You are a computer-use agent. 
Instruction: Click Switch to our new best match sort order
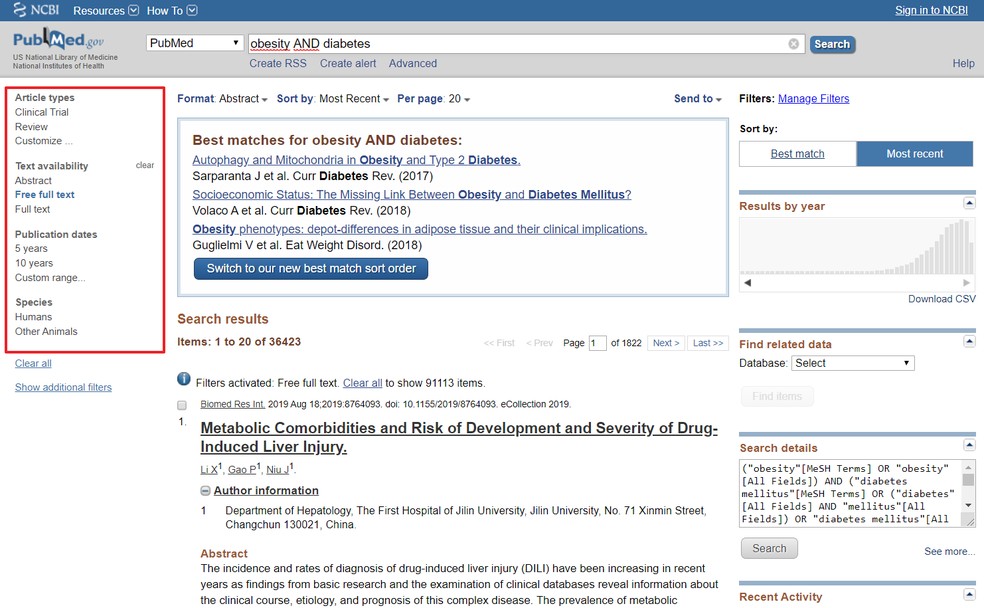pyautogui.click(x=310, y=268)
